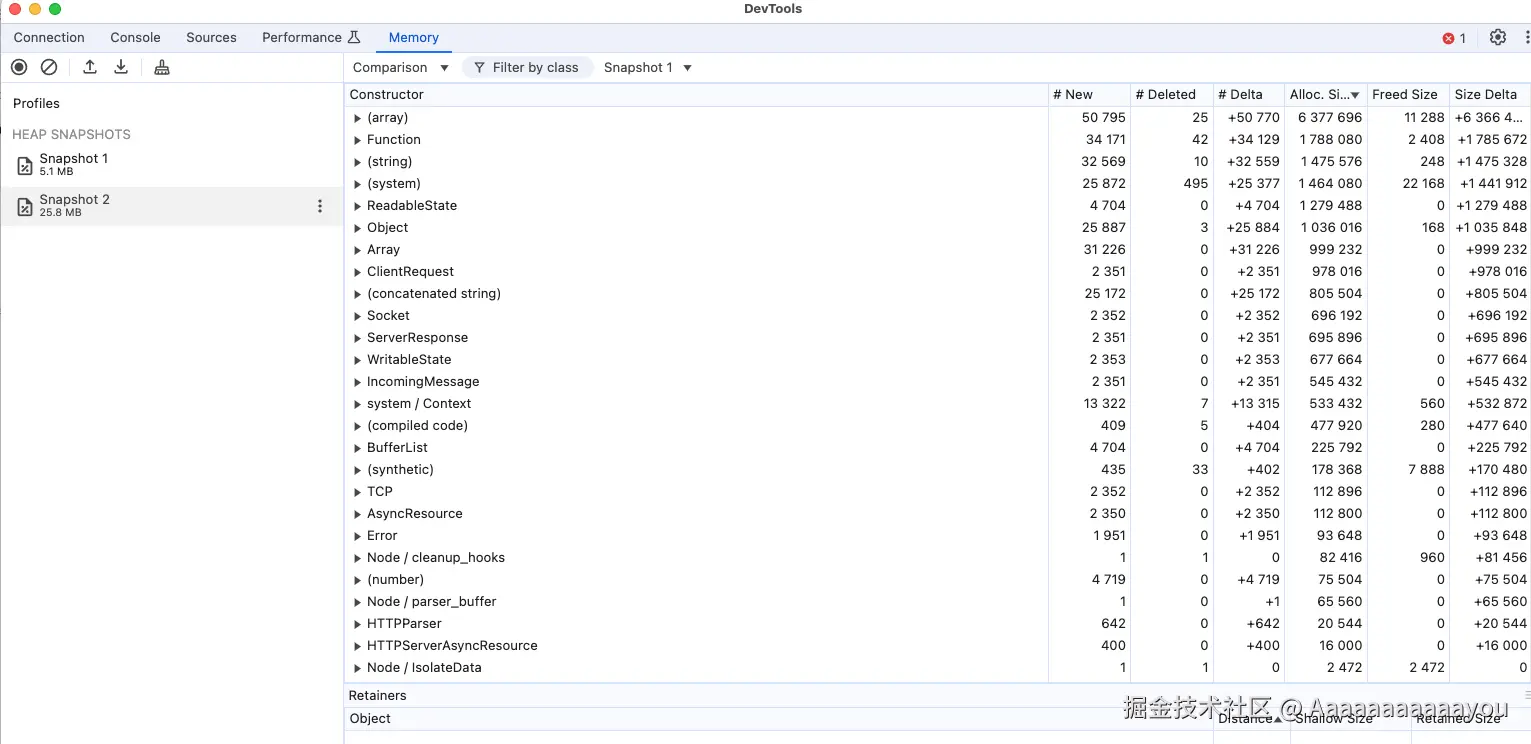
Task: Open DevTools settings gear icon
Action: tap(1497, 37)
